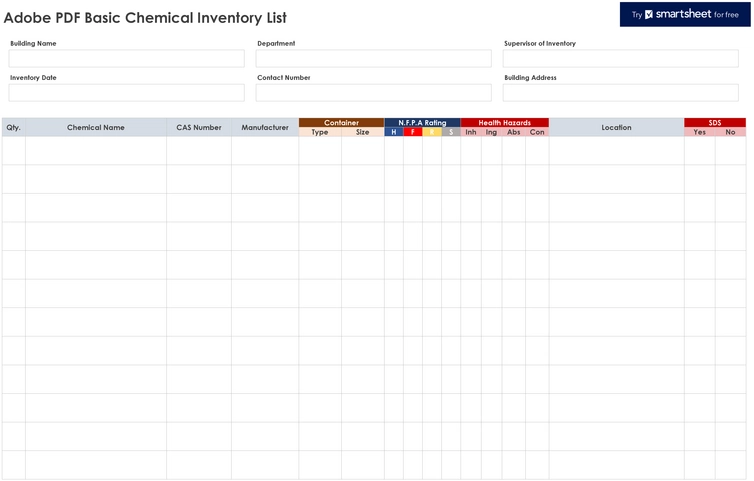The image size is (754, 481).
Task: Click the Type sub-header under Container
Action: point(320,132)
